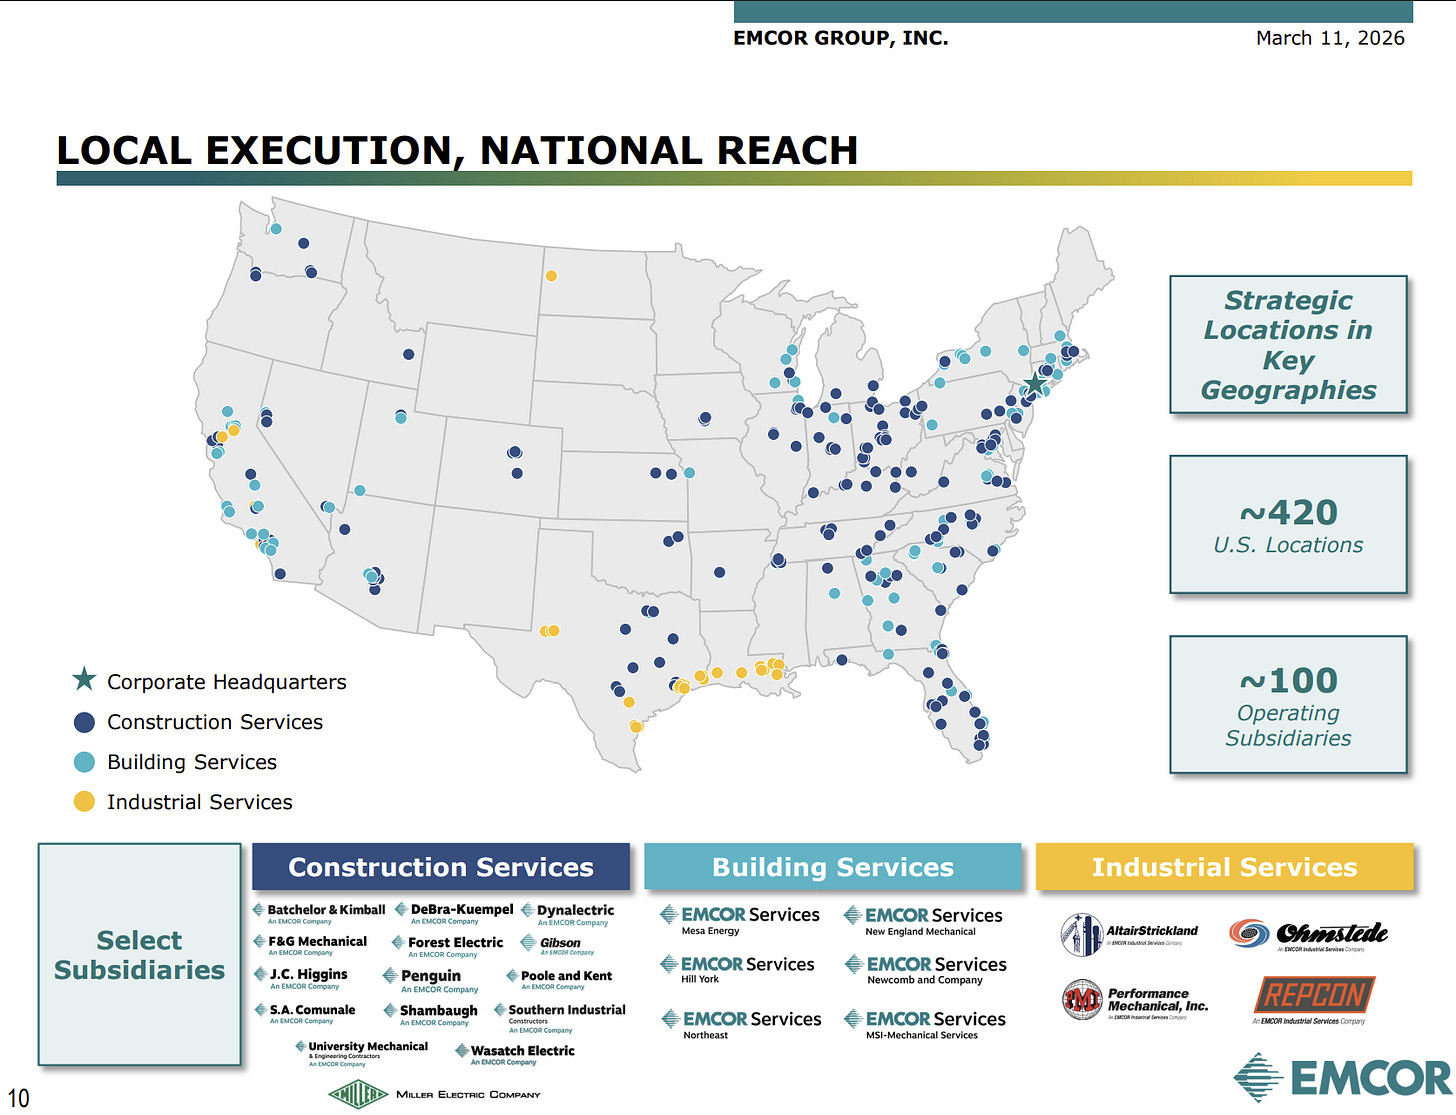Click the Strategic Locations in Key Geographies box
This screenshot has height=1115, width=1456.
coord(1288,345)
